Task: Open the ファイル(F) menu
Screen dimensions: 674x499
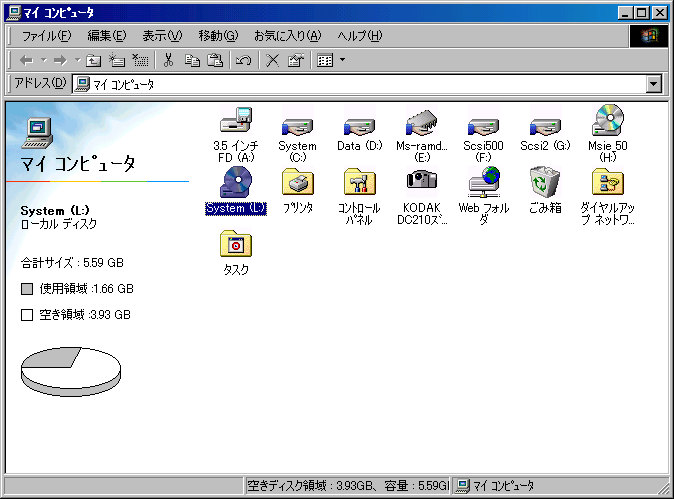Action: pos(46,36)
